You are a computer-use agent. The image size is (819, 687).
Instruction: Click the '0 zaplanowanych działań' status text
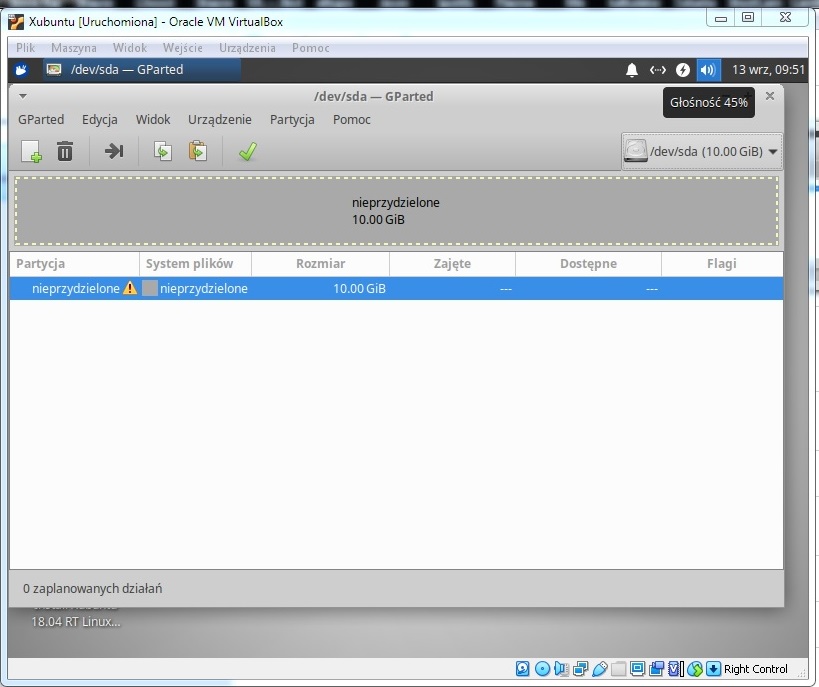[x=92, y=589]
